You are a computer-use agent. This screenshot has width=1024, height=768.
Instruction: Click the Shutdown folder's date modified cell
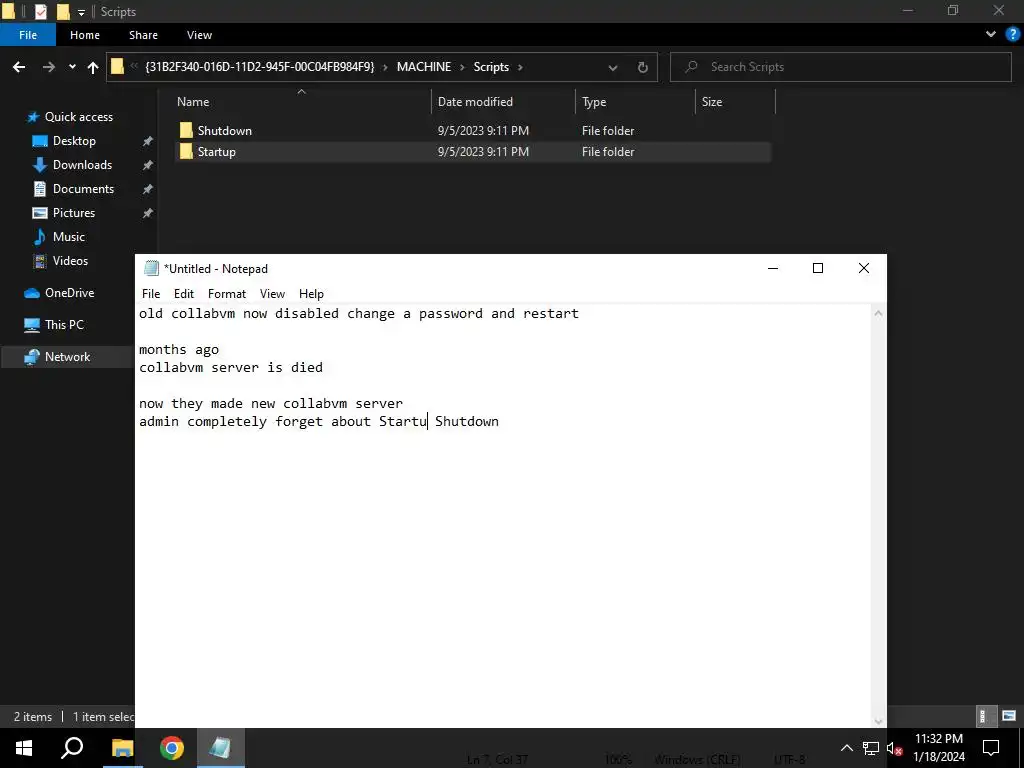(x=483, y=131)
